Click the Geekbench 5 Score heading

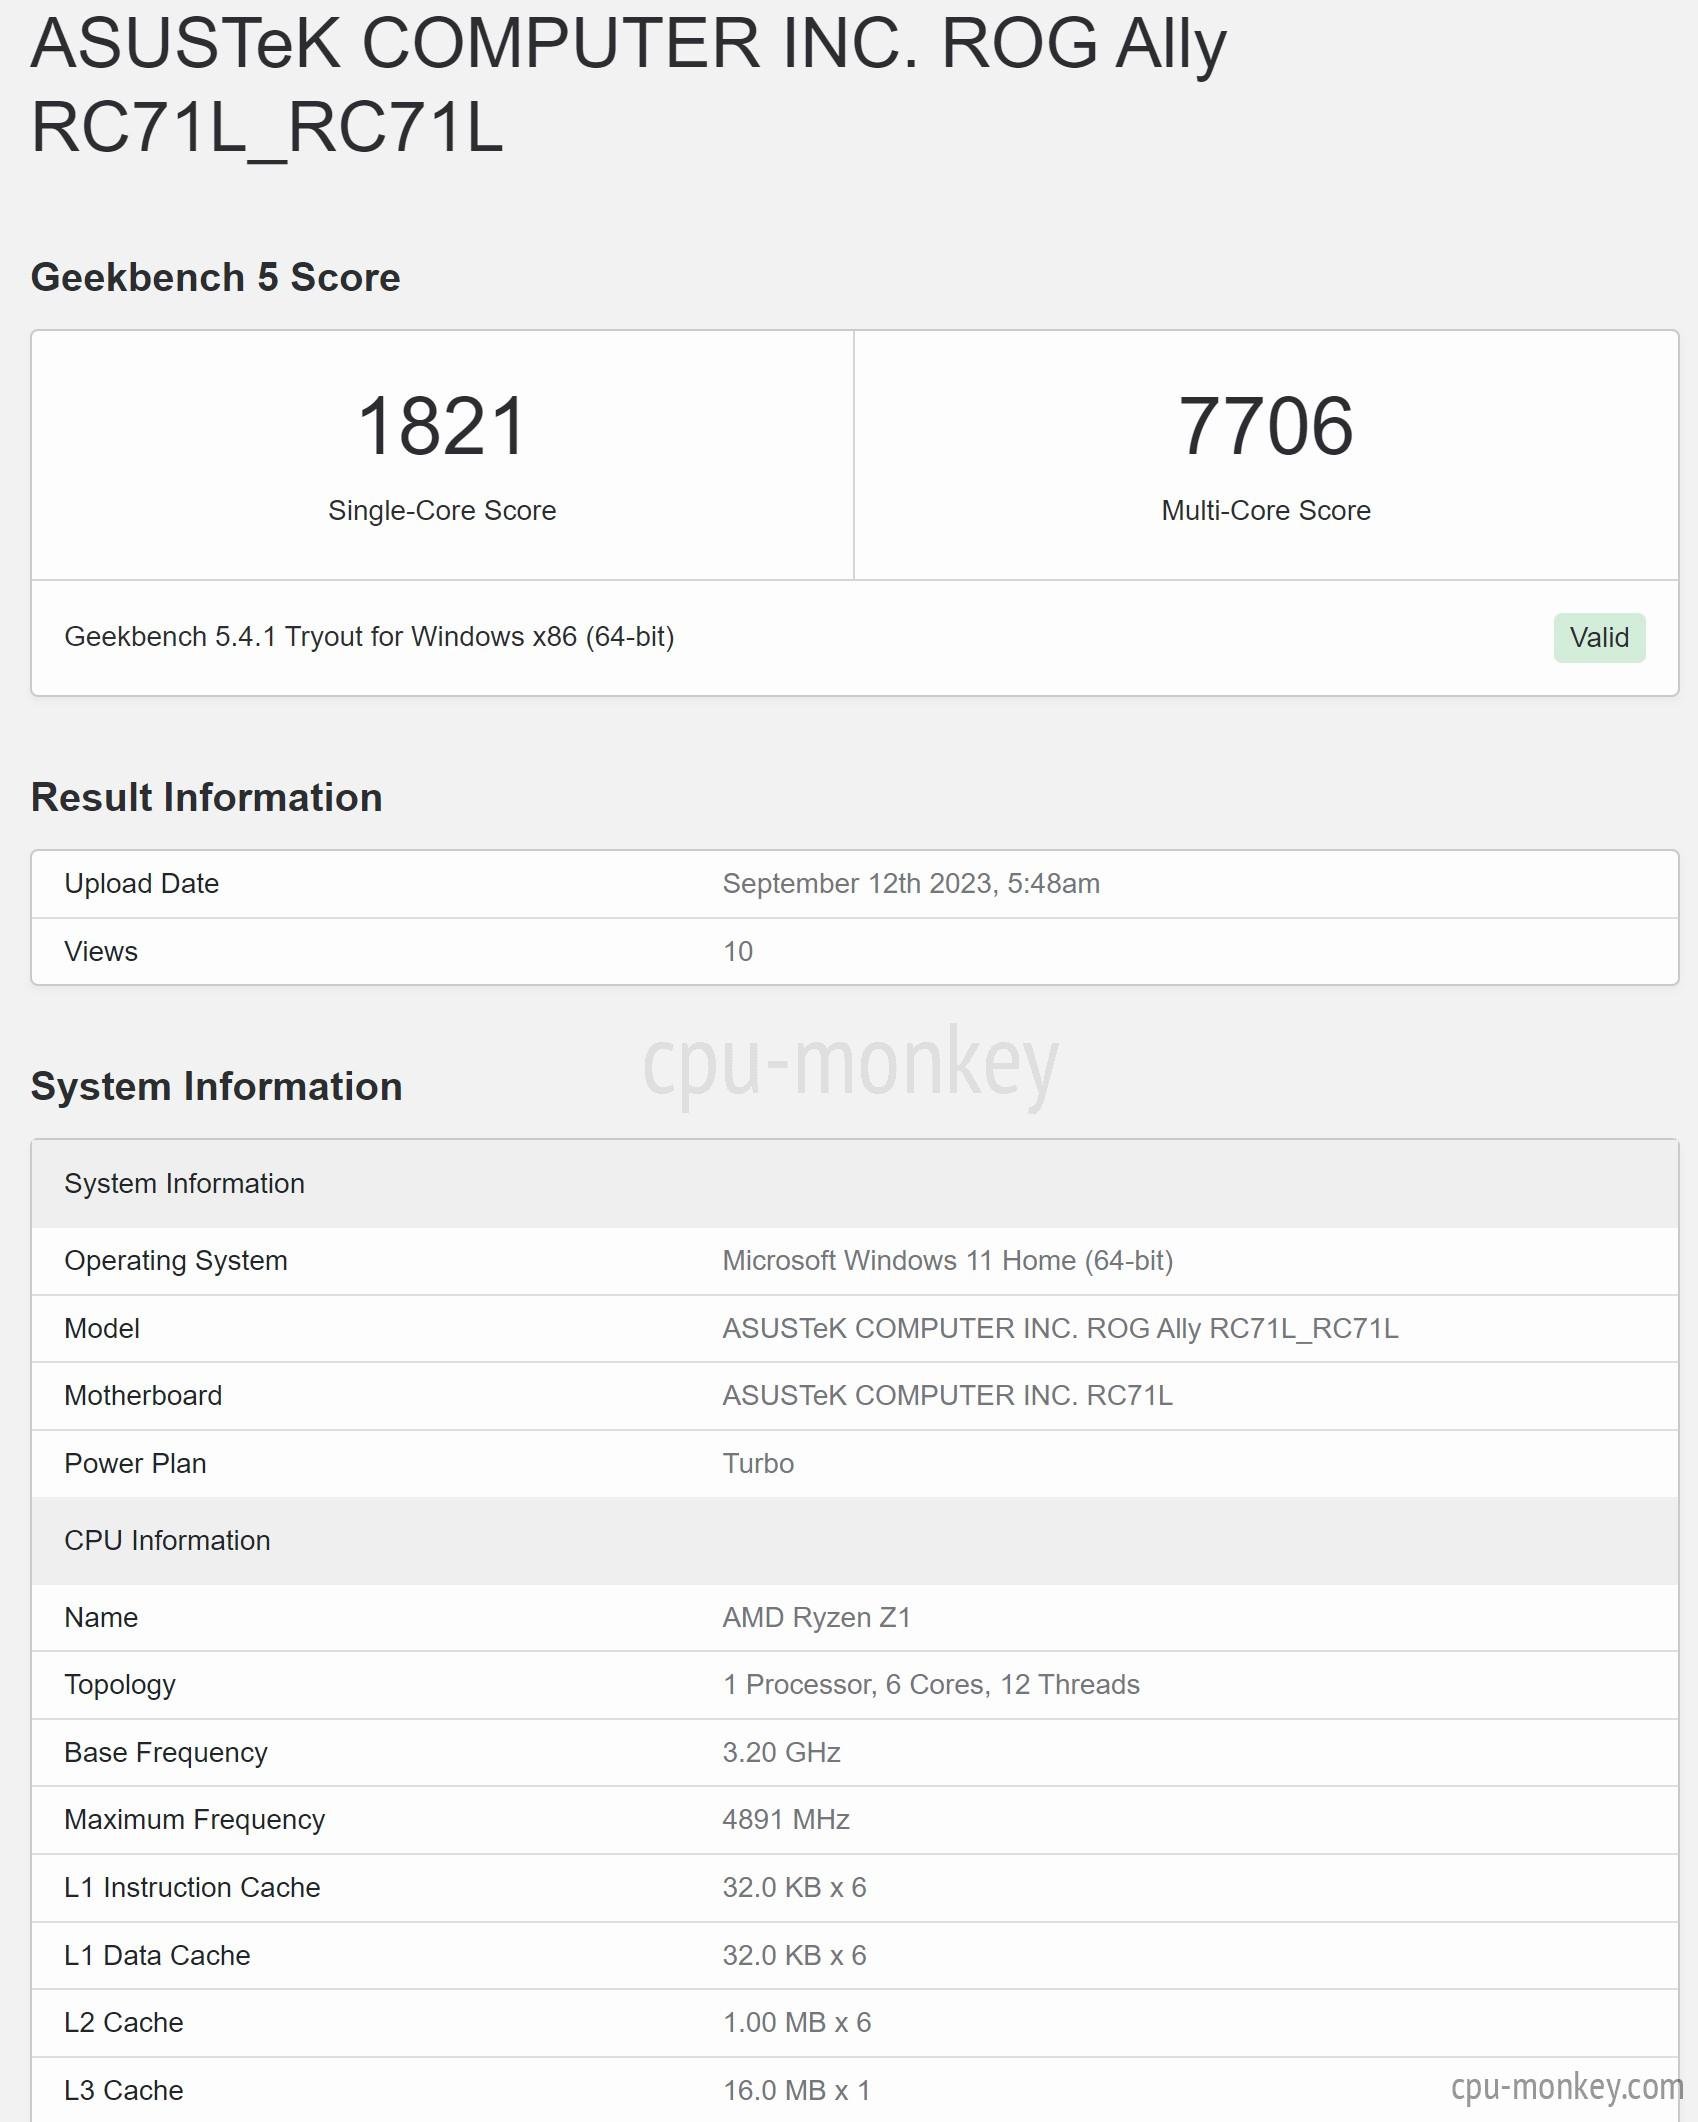215,277
